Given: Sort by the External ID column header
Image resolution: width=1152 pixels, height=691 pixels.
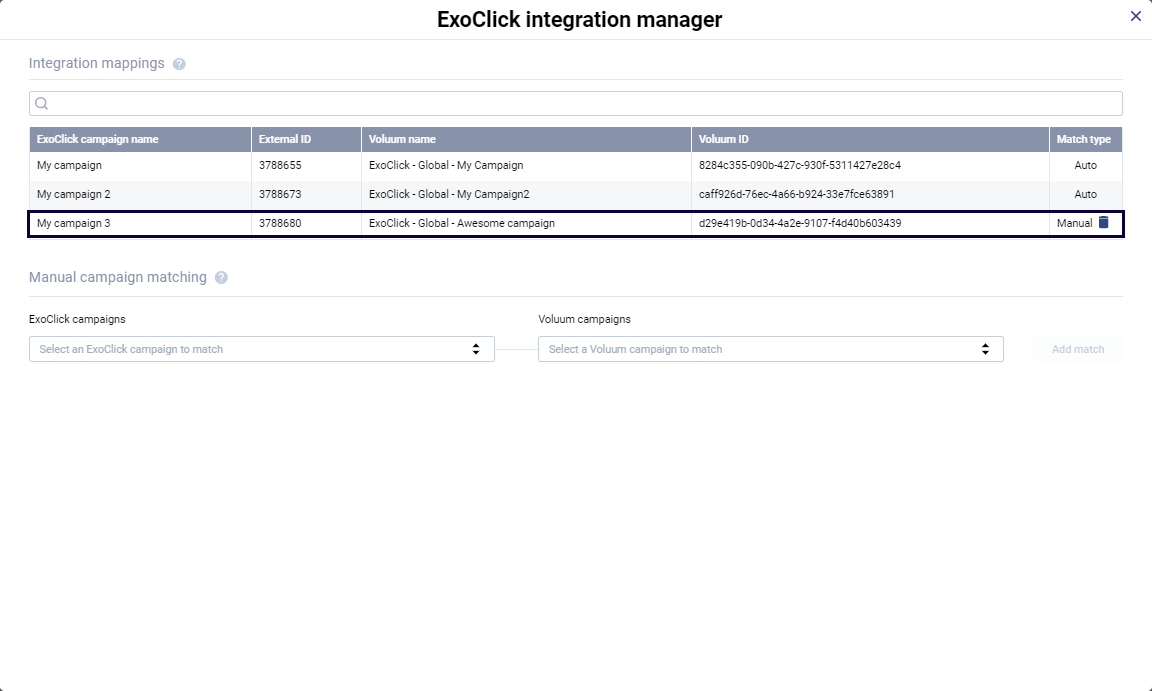Looking at the screenshot, I should (284, 139).
